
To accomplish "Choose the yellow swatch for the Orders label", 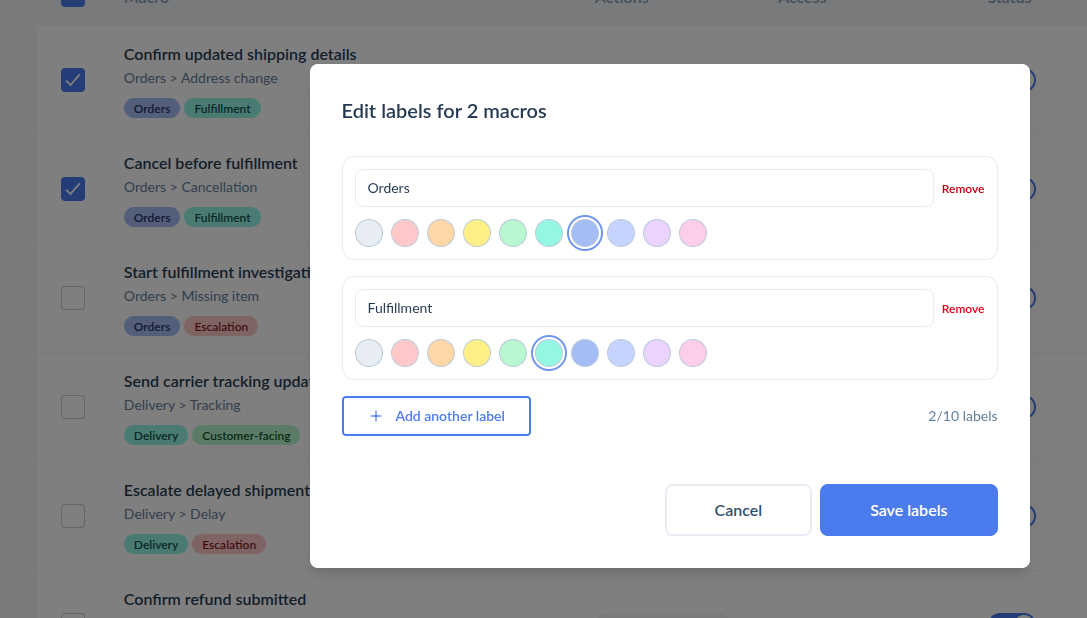I will (x=477, y=233).
